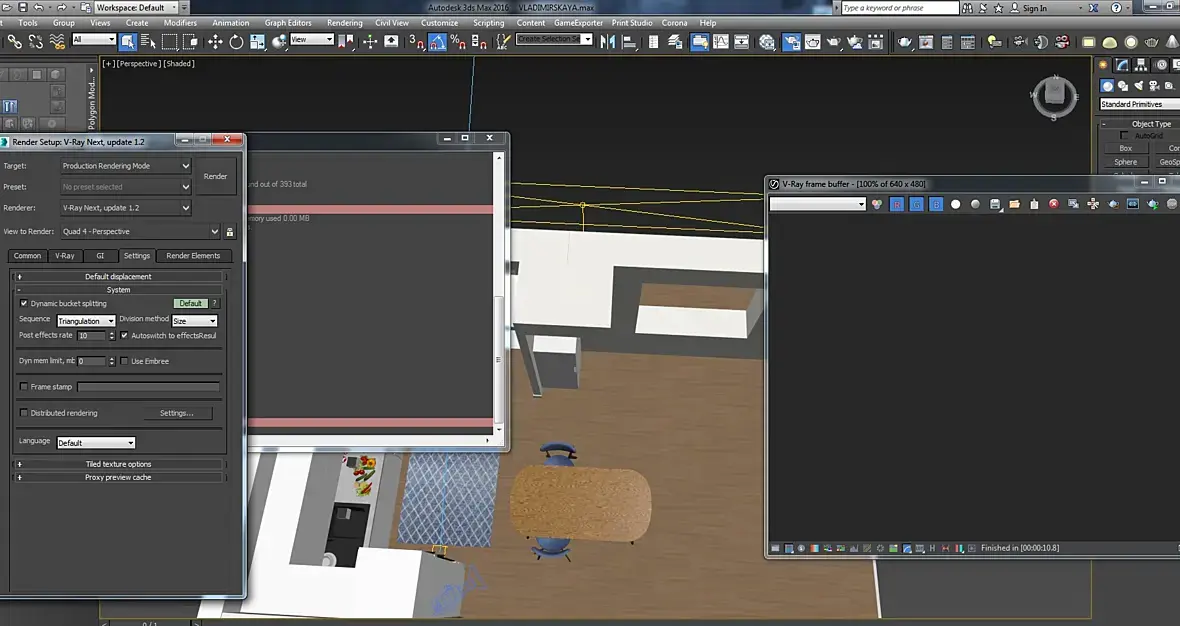Screen dimensions: 1180x626
Task: Switch to the GI tab
Action: click(x=100, y=256)
